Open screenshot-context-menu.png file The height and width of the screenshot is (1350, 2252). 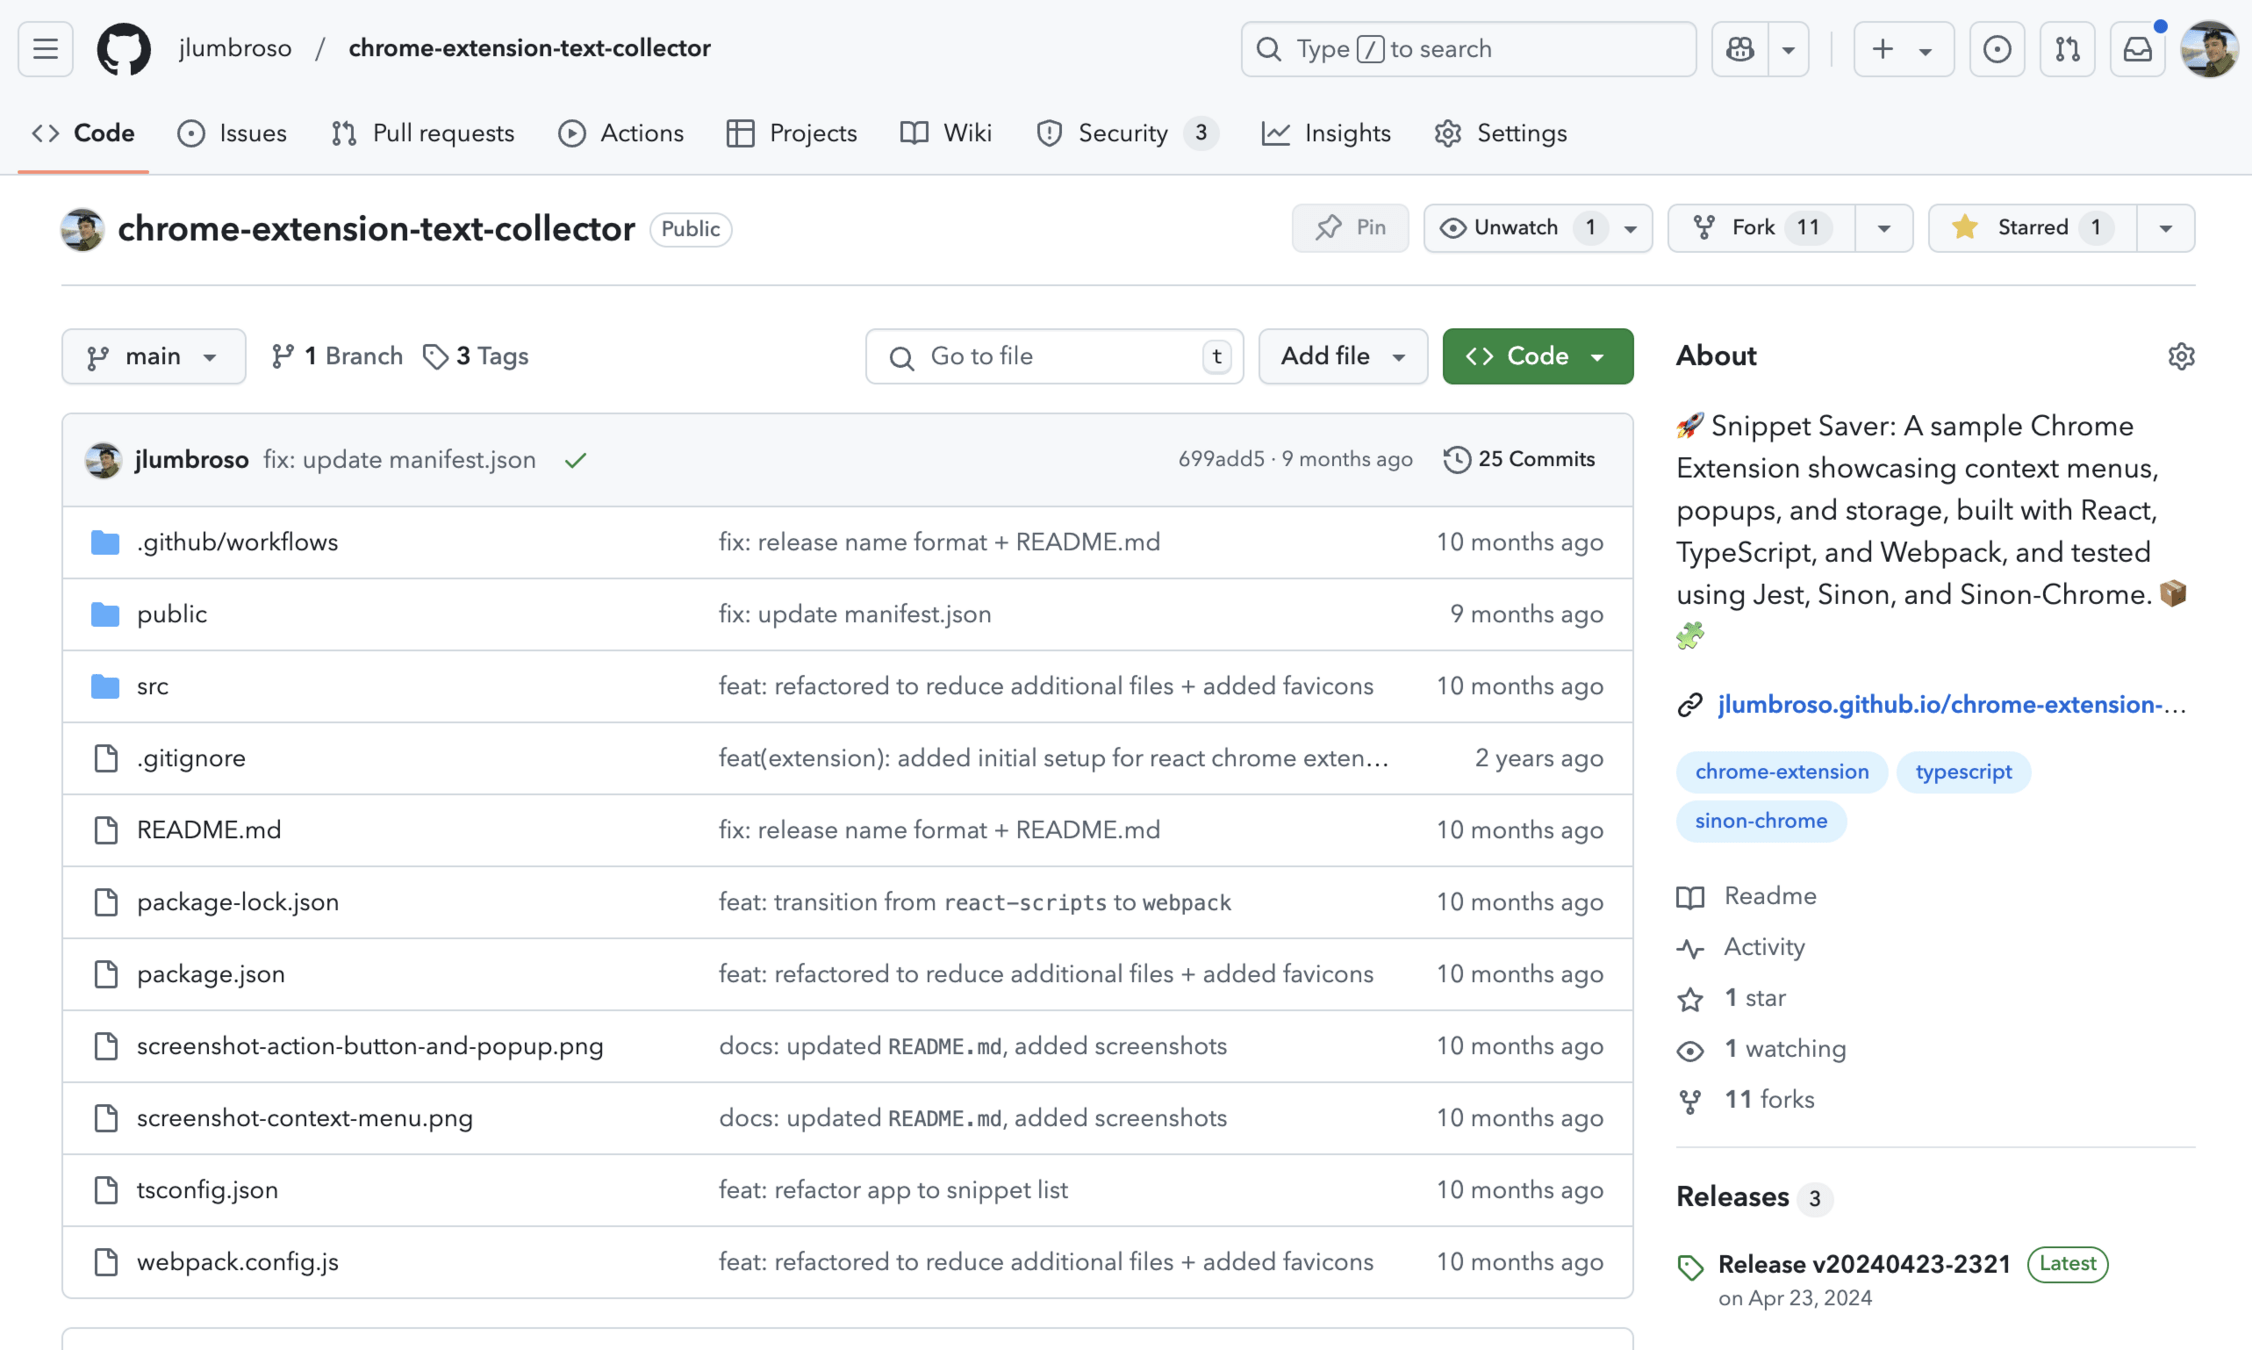point(305,1118)
